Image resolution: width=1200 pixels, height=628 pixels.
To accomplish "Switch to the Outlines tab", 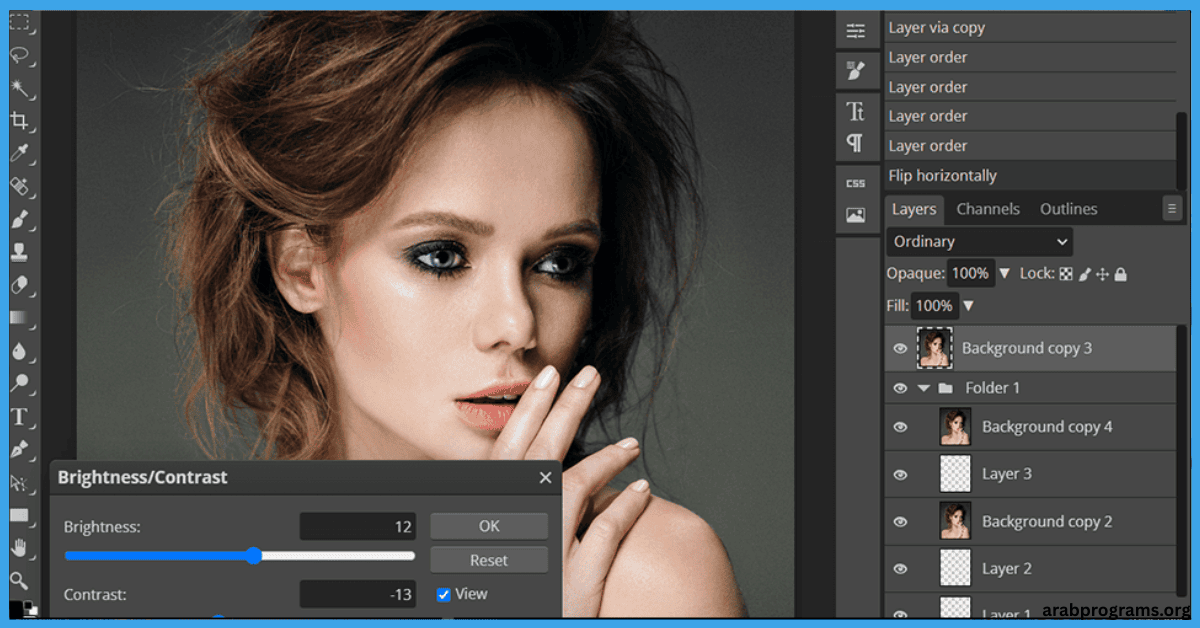I will pos(1069,209).
